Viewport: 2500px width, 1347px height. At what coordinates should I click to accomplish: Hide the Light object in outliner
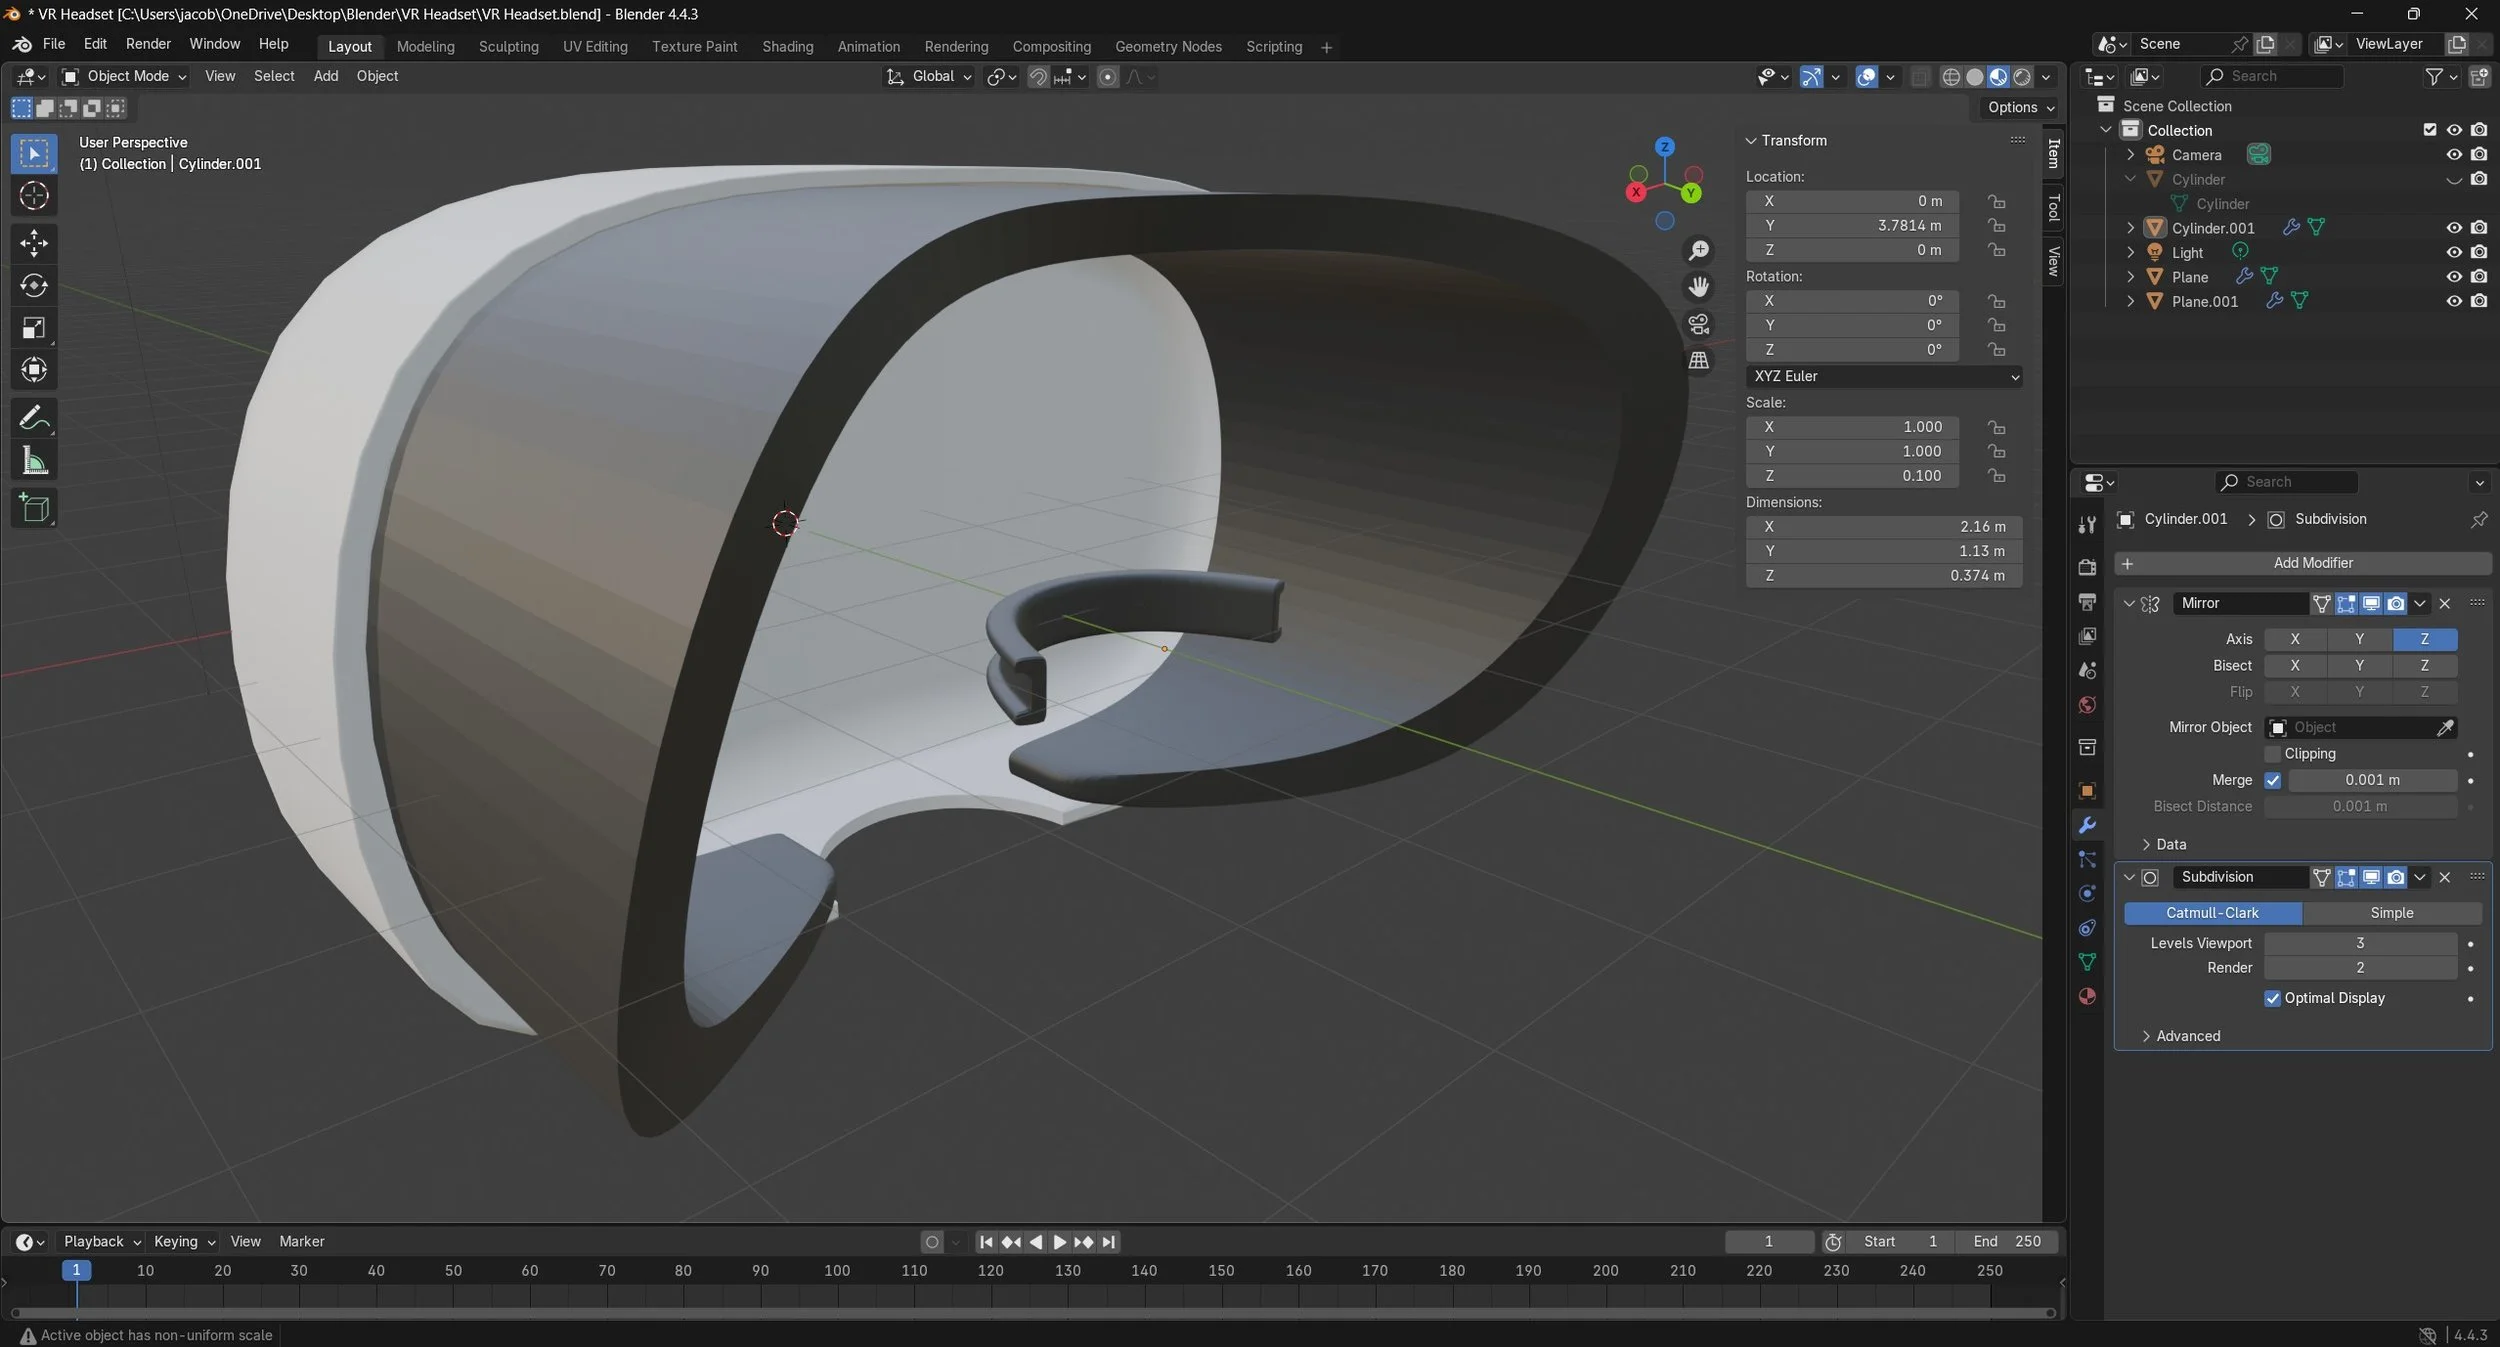(2453, 252)
